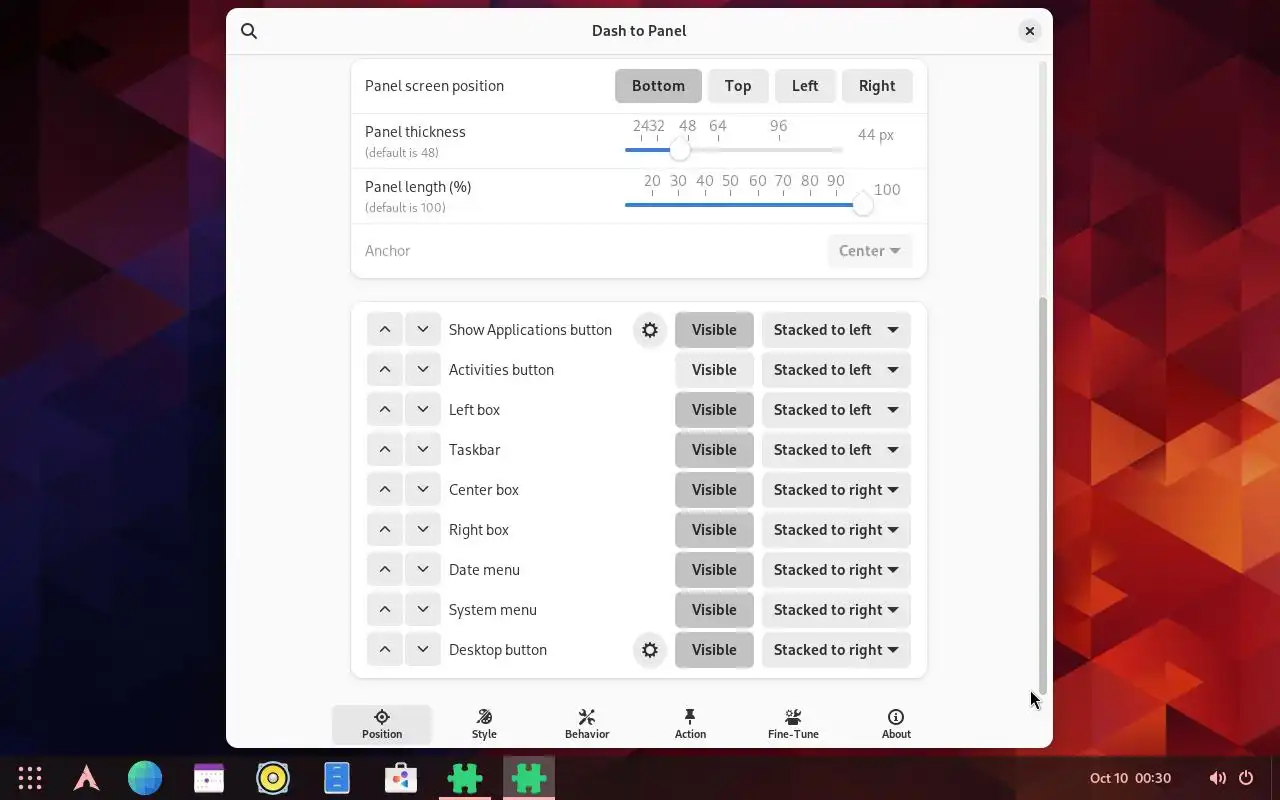Image resolution: width=1280 pixels, height=800 pixels.
Task: Move Date menu up
Action: coord(385,570)
